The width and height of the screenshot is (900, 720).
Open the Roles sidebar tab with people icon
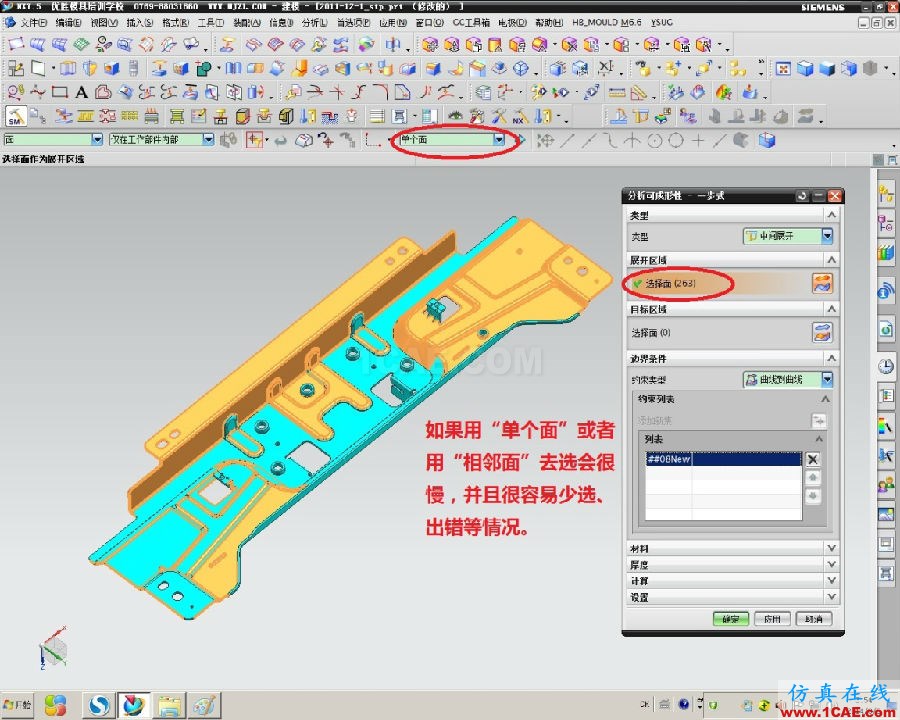[x=886, y=485]
